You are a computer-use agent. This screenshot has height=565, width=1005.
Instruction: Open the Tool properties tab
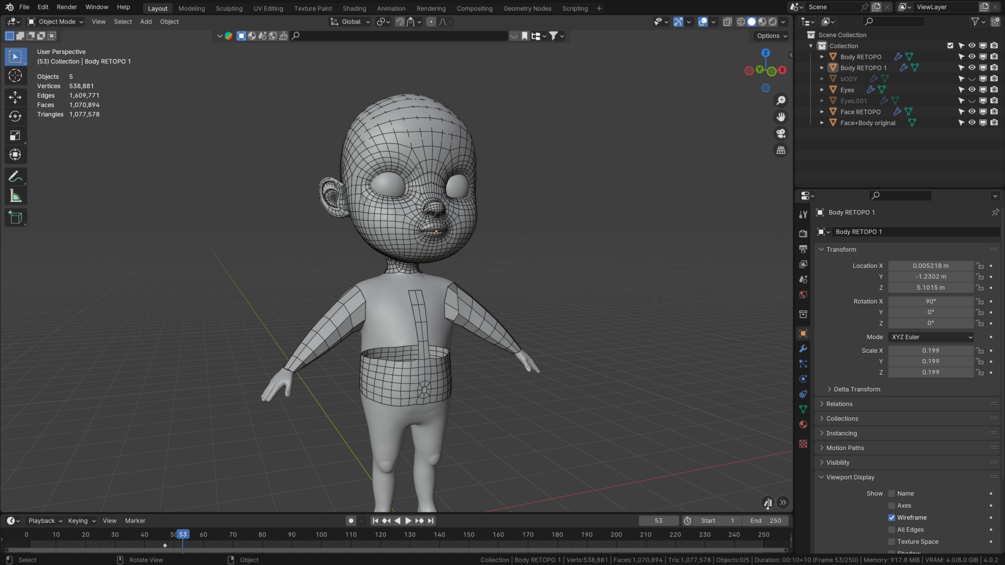point(803,215)
